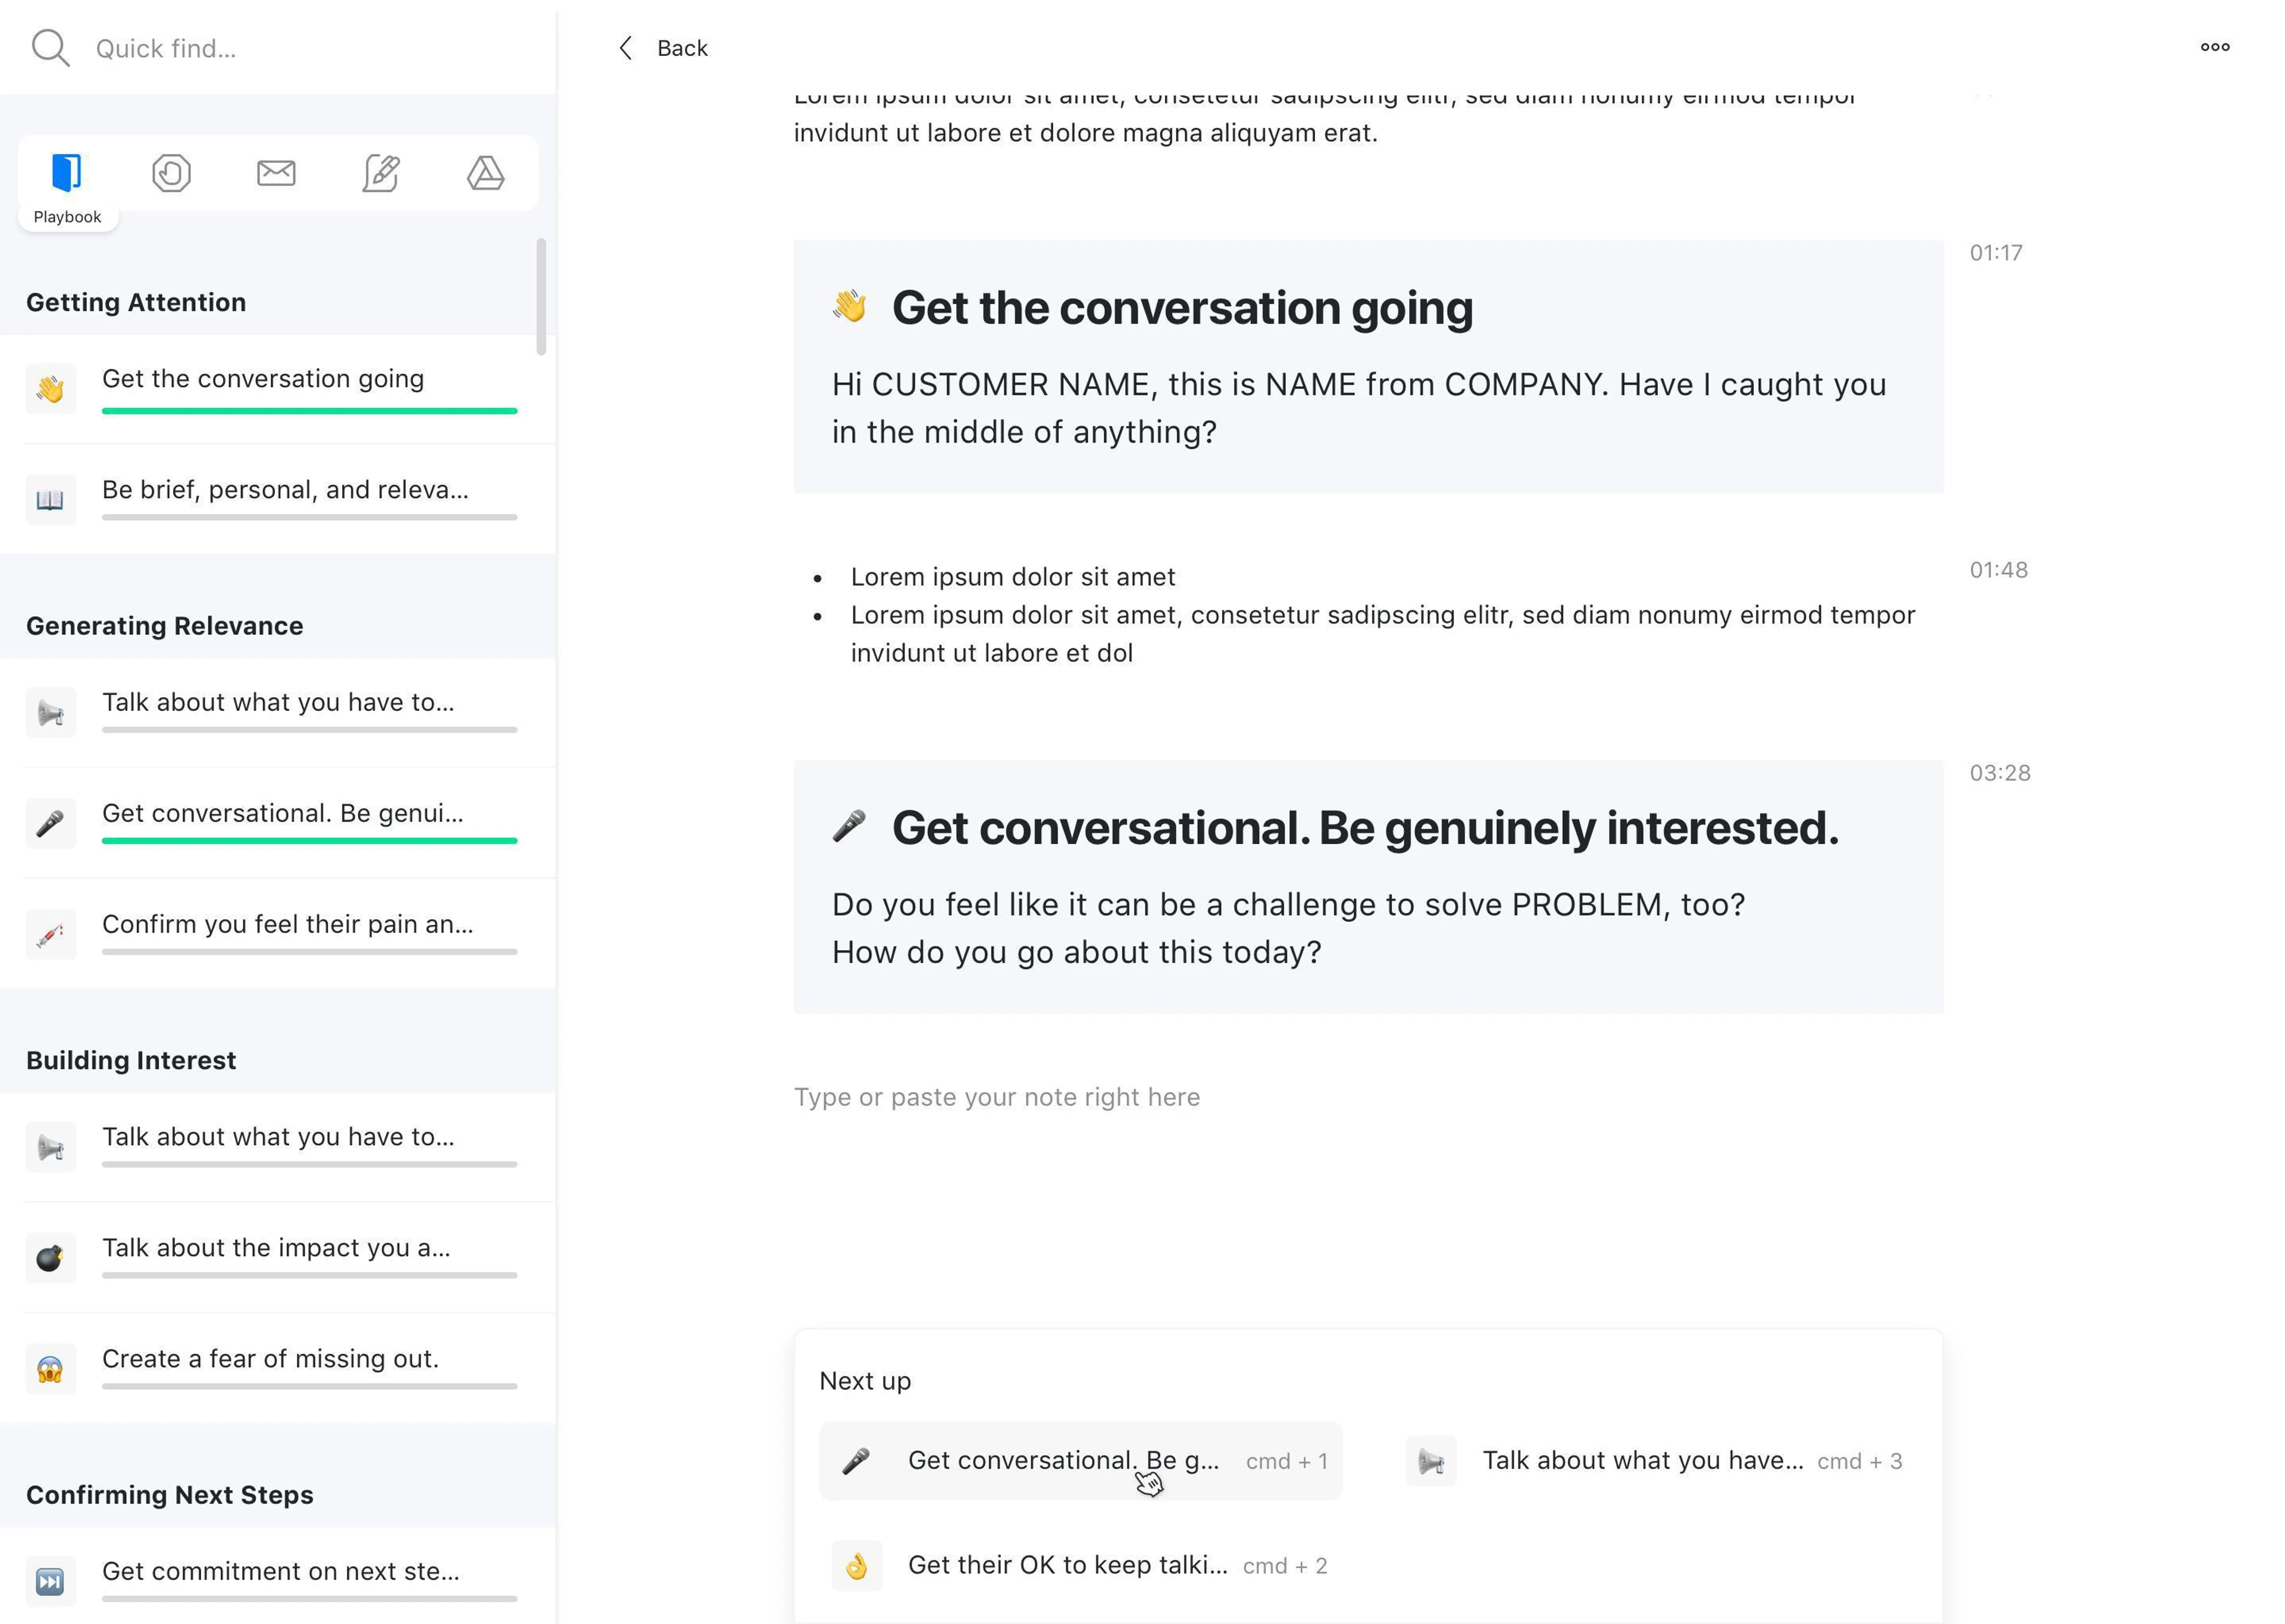Select 'Confirm you feel their pain' item

tap(287, 924)
